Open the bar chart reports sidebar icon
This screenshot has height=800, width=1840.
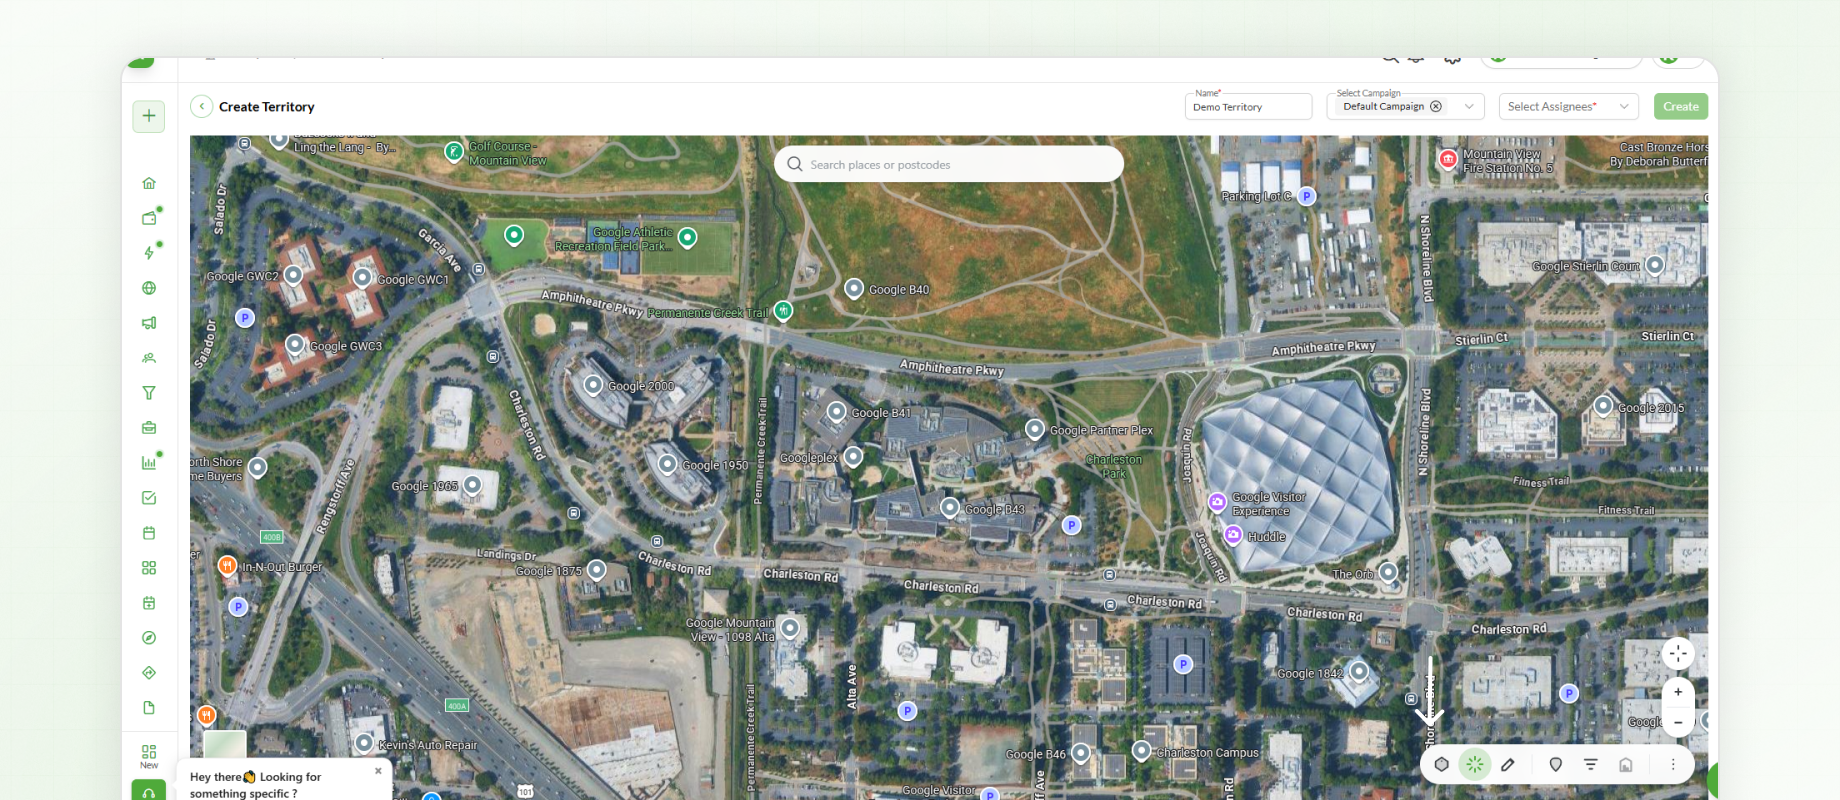pyautogui.click(x=149, y=463)
